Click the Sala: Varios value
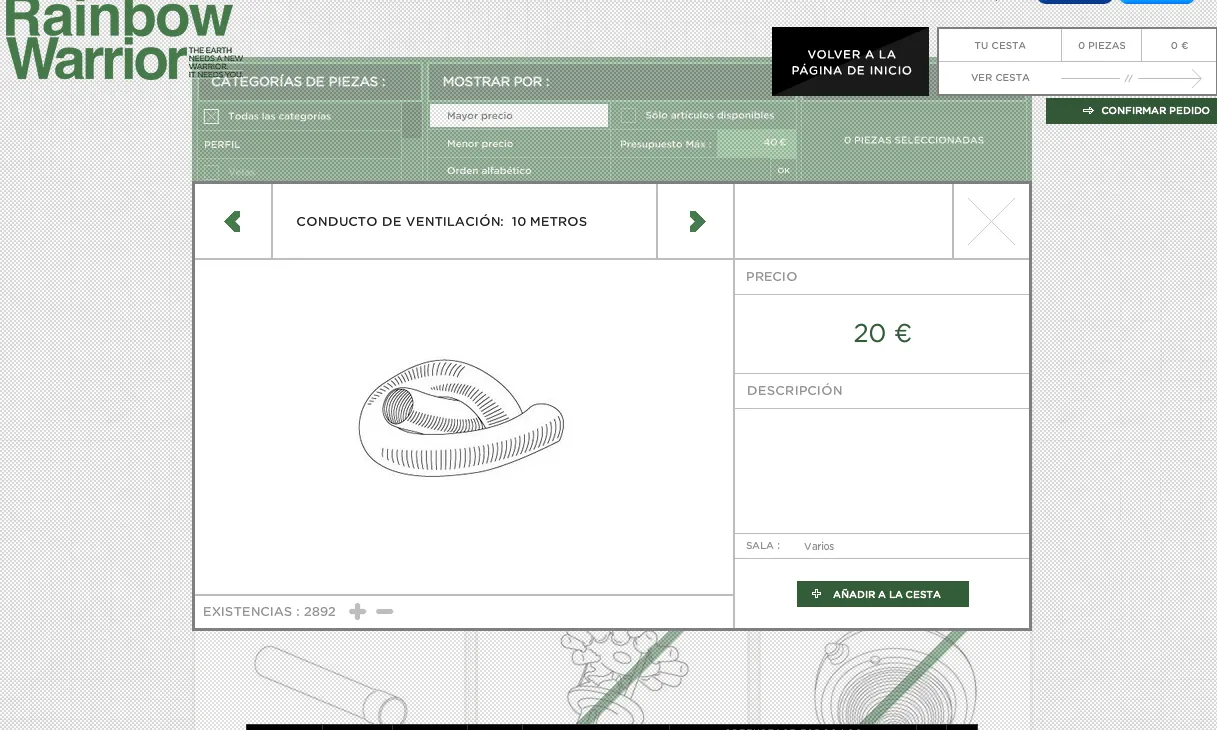1217x730 pixels. (819, 547)
